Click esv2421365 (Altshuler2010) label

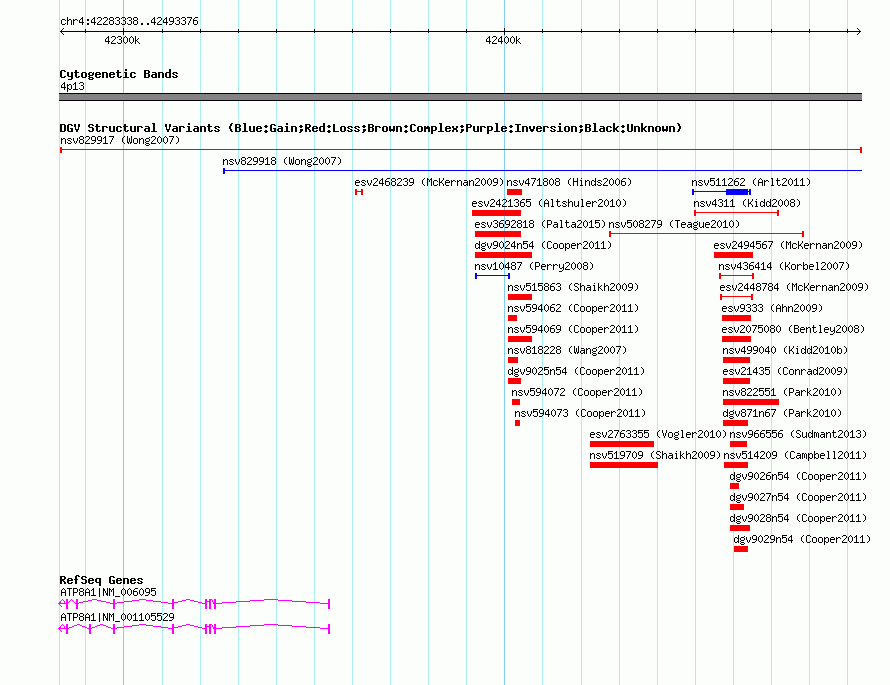(x=549, y=203)
